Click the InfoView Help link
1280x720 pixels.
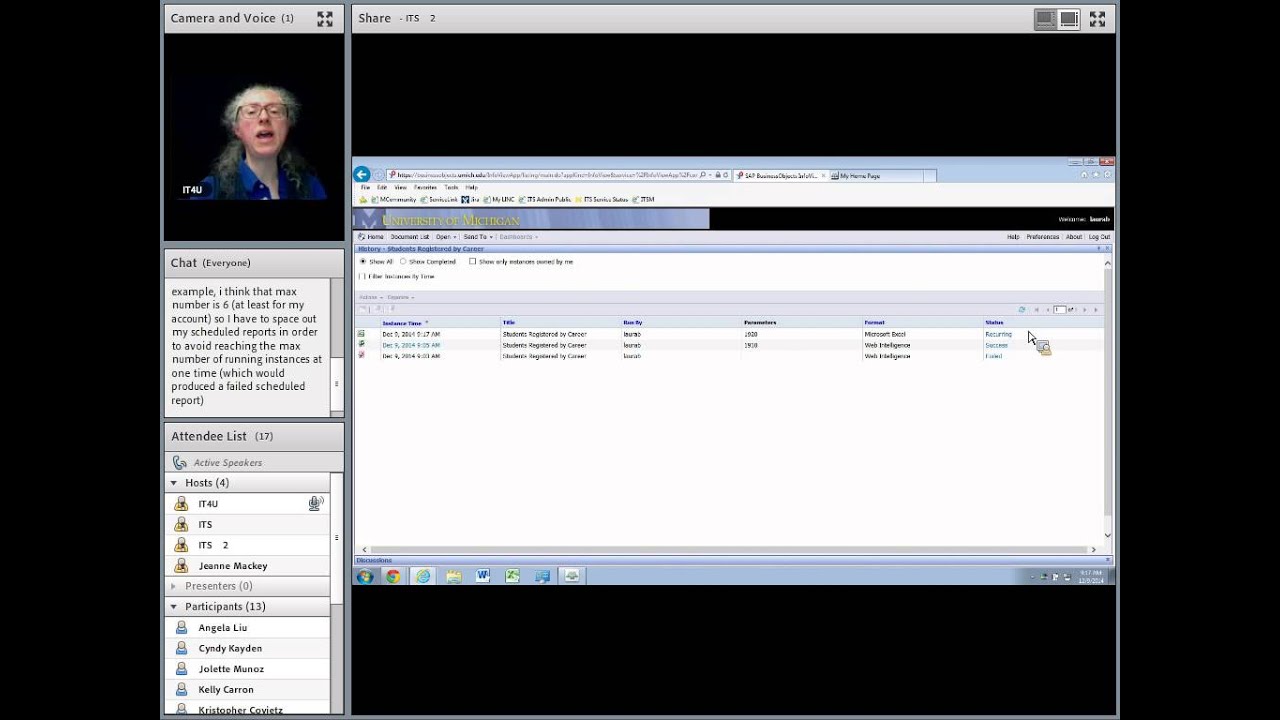[x=1013, y=237]
